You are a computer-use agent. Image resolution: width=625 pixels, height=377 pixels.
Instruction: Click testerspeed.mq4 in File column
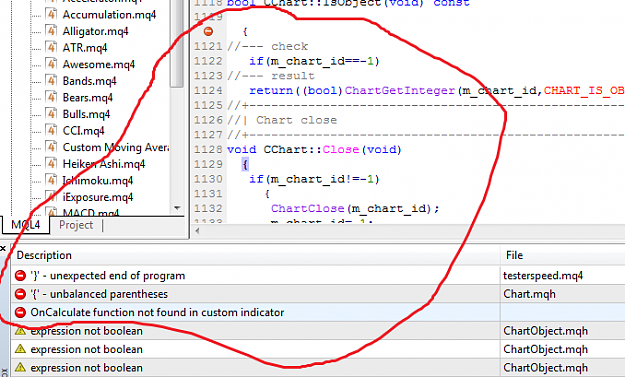click(543, 276)
